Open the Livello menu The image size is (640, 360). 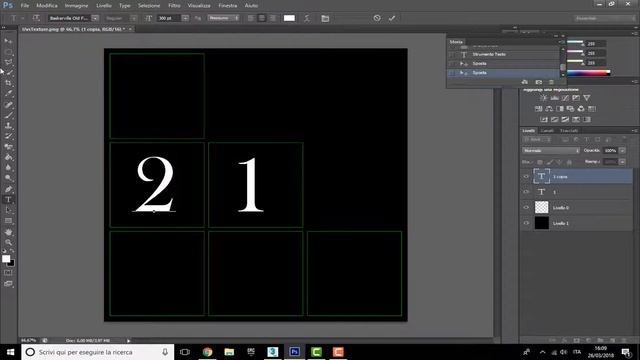coord(104,6)
